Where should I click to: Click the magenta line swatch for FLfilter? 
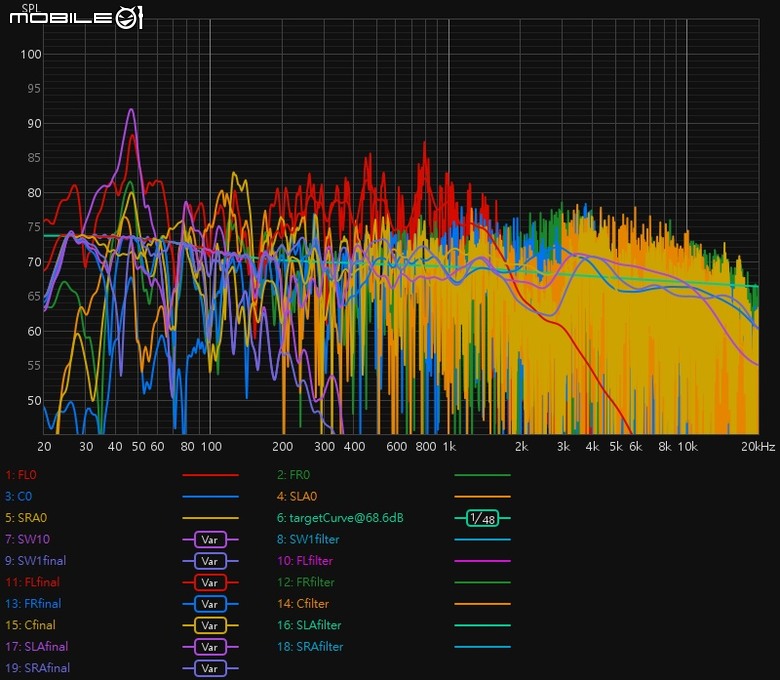point(481,562)
